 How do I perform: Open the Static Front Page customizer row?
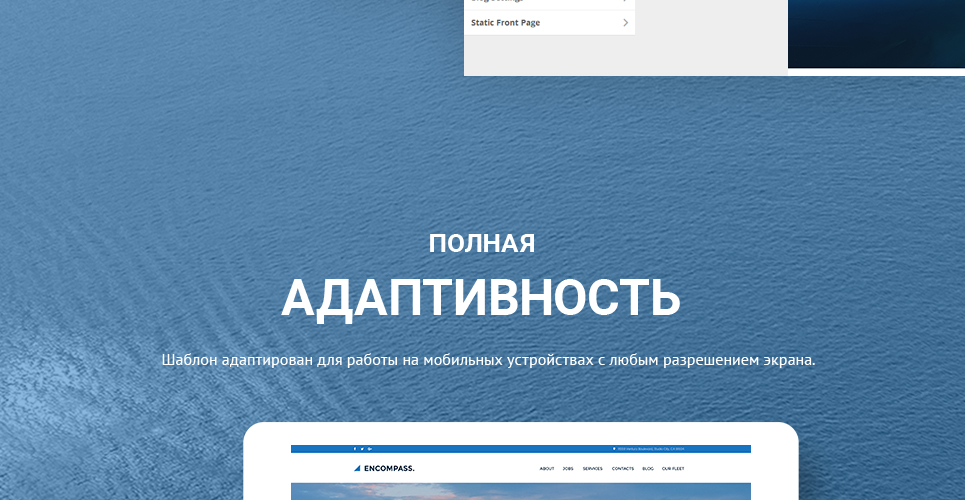550,23
